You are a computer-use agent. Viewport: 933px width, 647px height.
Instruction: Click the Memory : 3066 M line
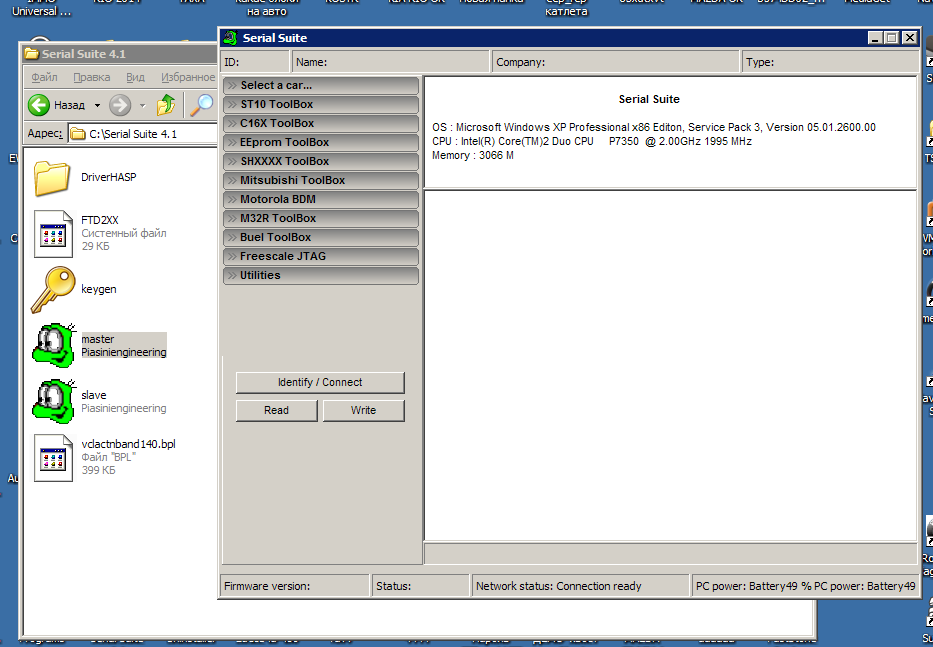point(473,155)
